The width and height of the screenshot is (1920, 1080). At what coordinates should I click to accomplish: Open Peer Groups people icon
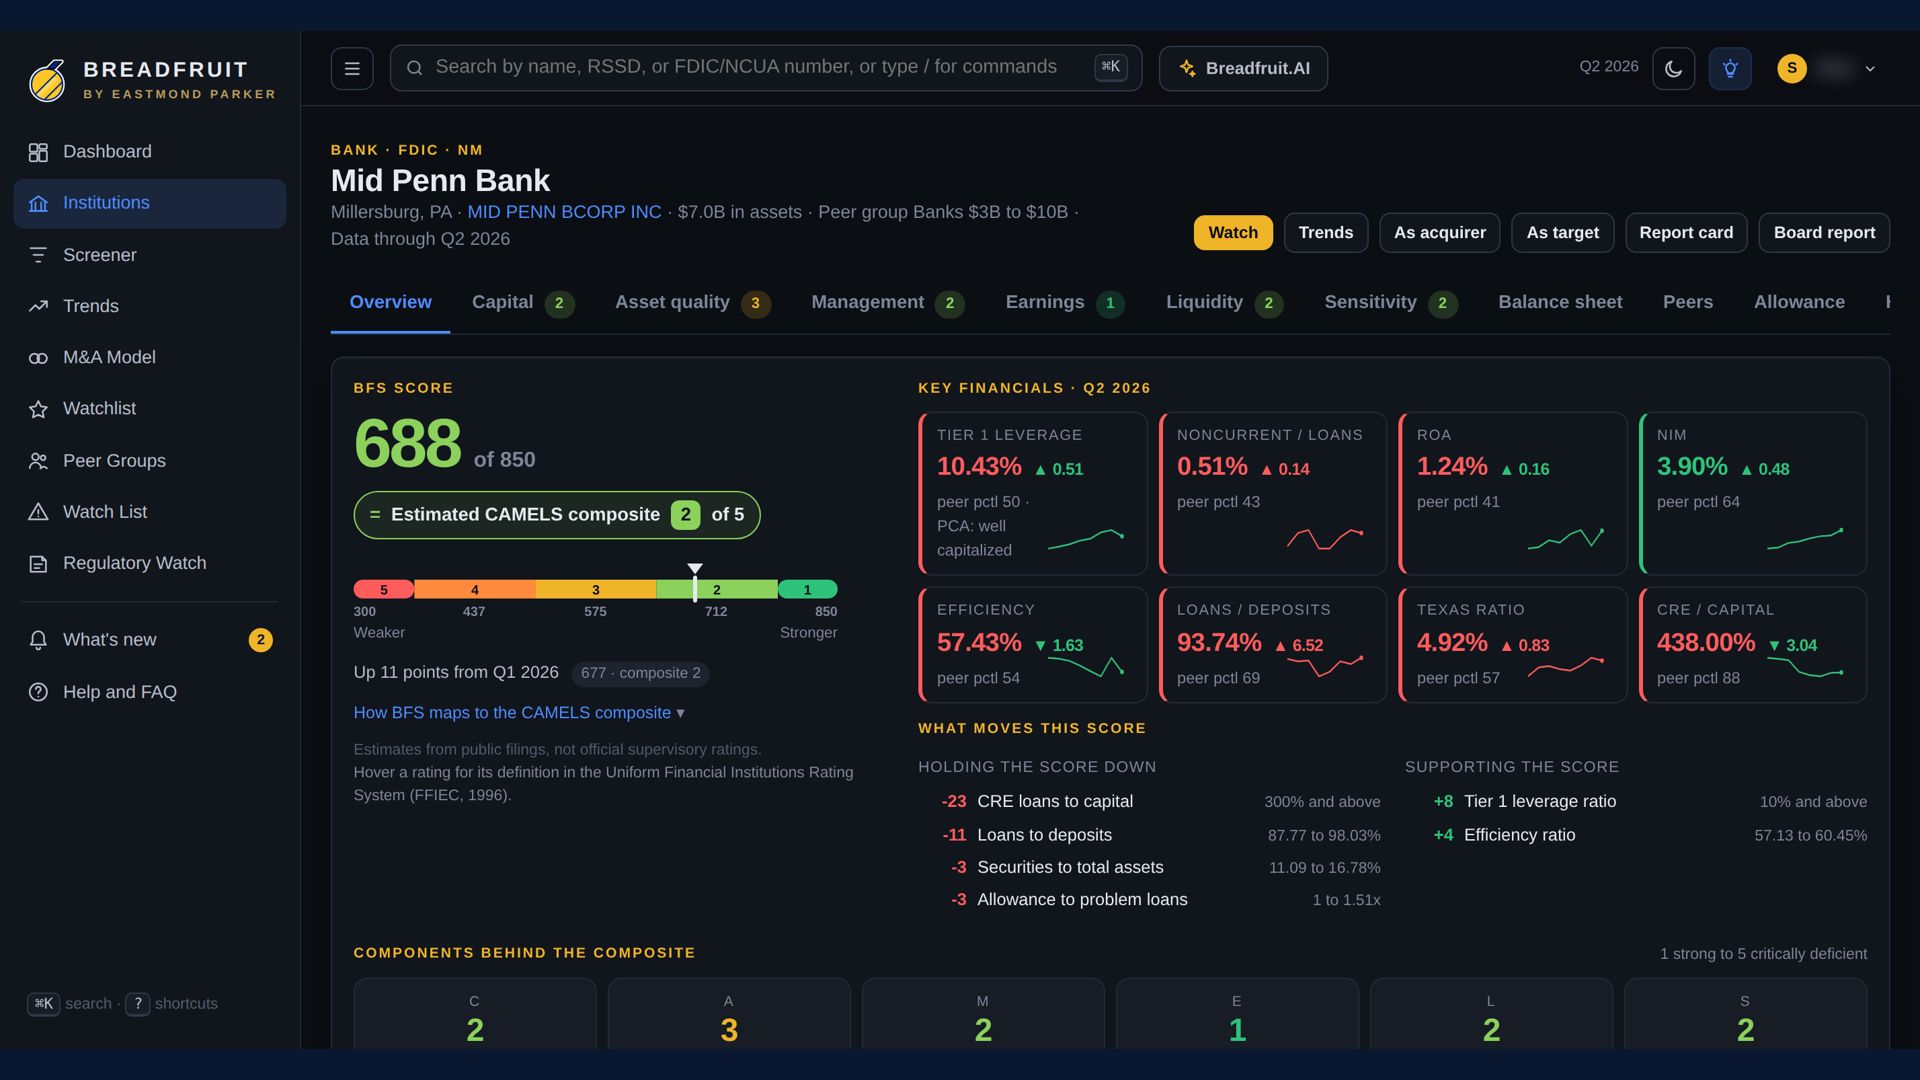pos(38,461)
